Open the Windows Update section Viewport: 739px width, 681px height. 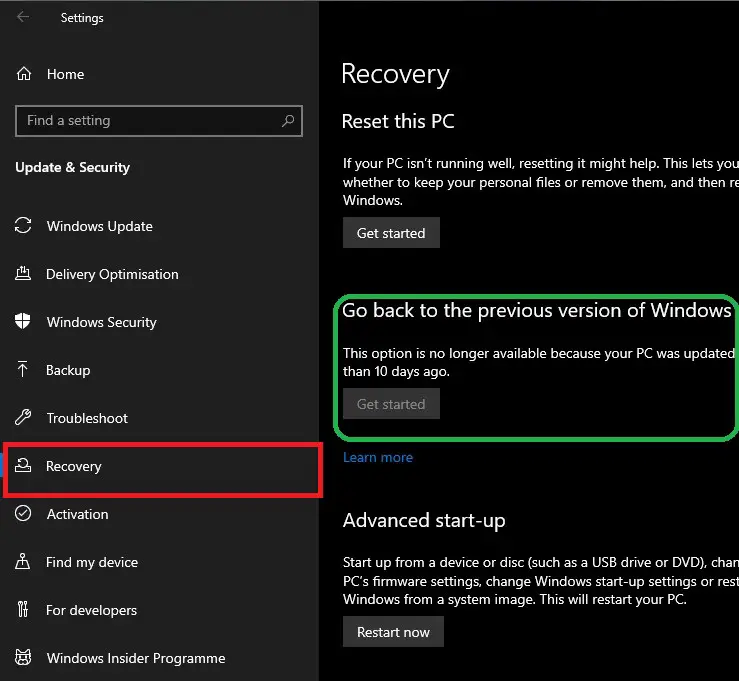pyautogui.click(x=99, y=226)
